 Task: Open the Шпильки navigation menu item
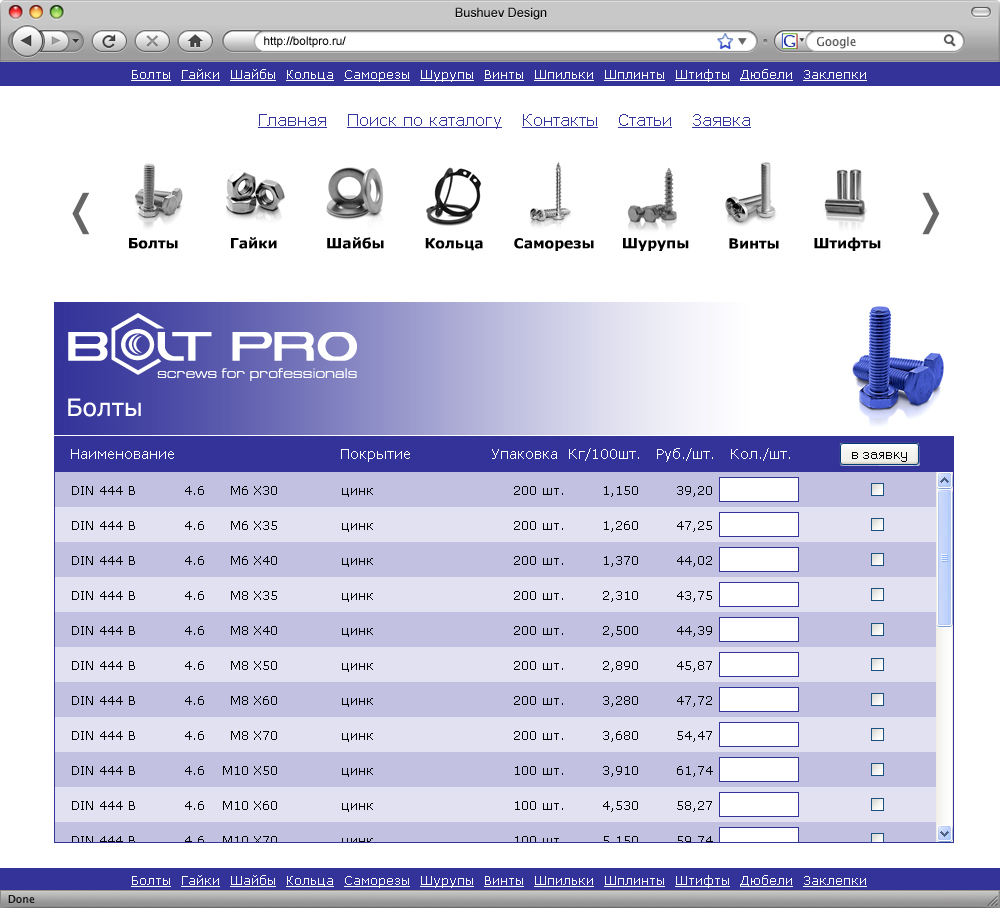click(x=563, y=74)
